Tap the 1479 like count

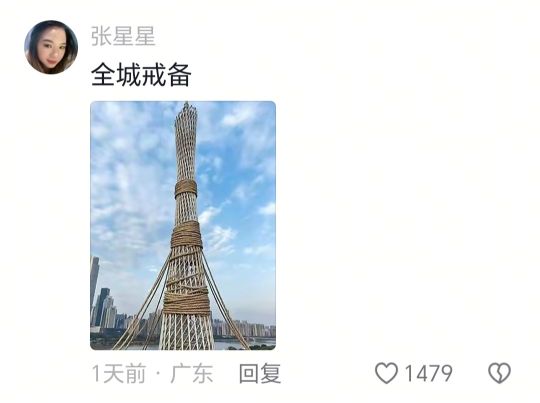[428, 373]
